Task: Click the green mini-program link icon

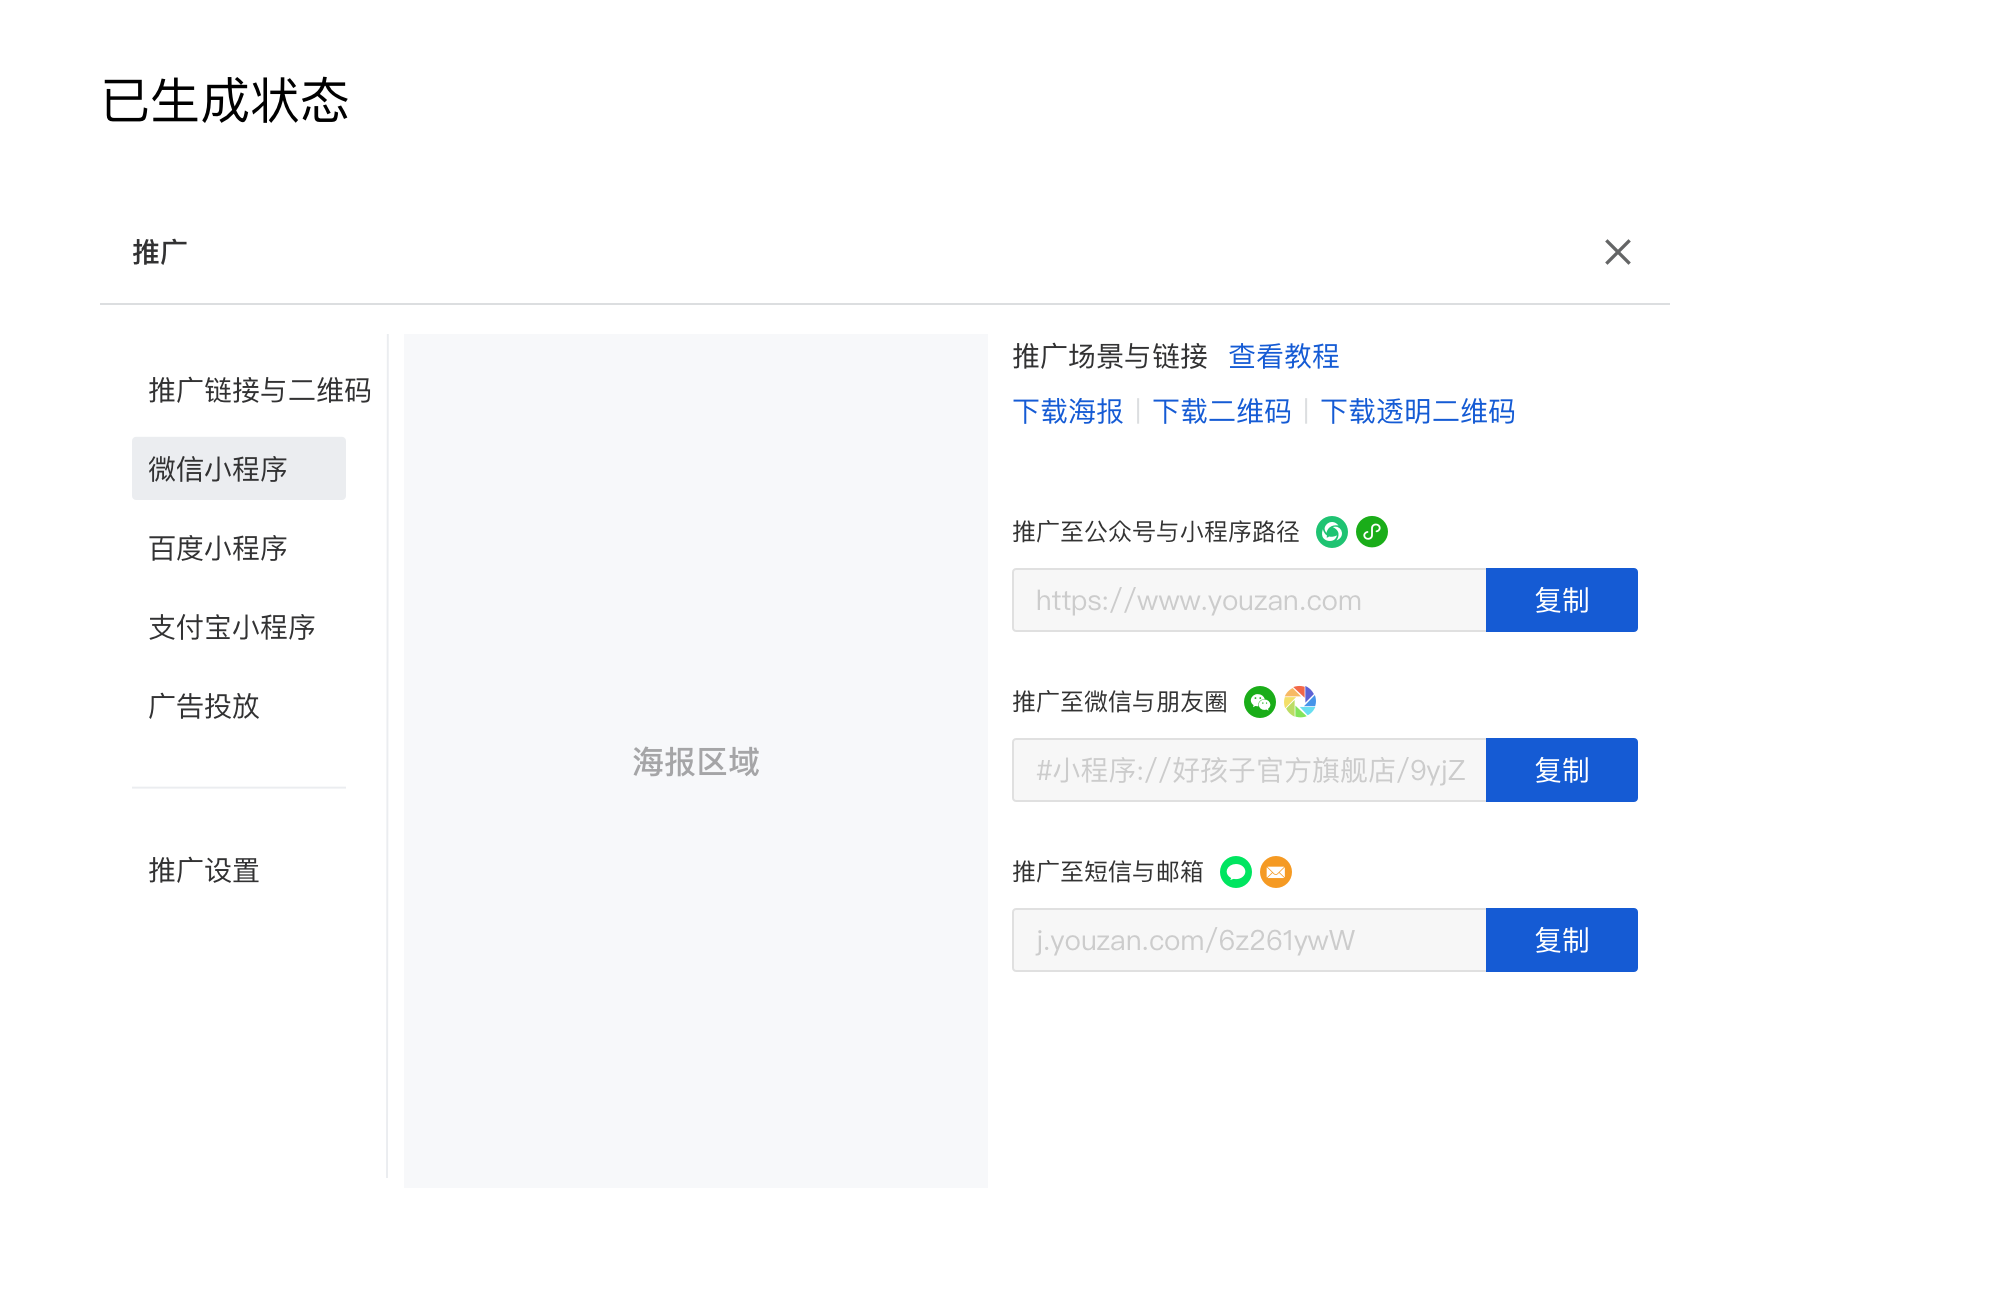Action: coord(1372,532)
